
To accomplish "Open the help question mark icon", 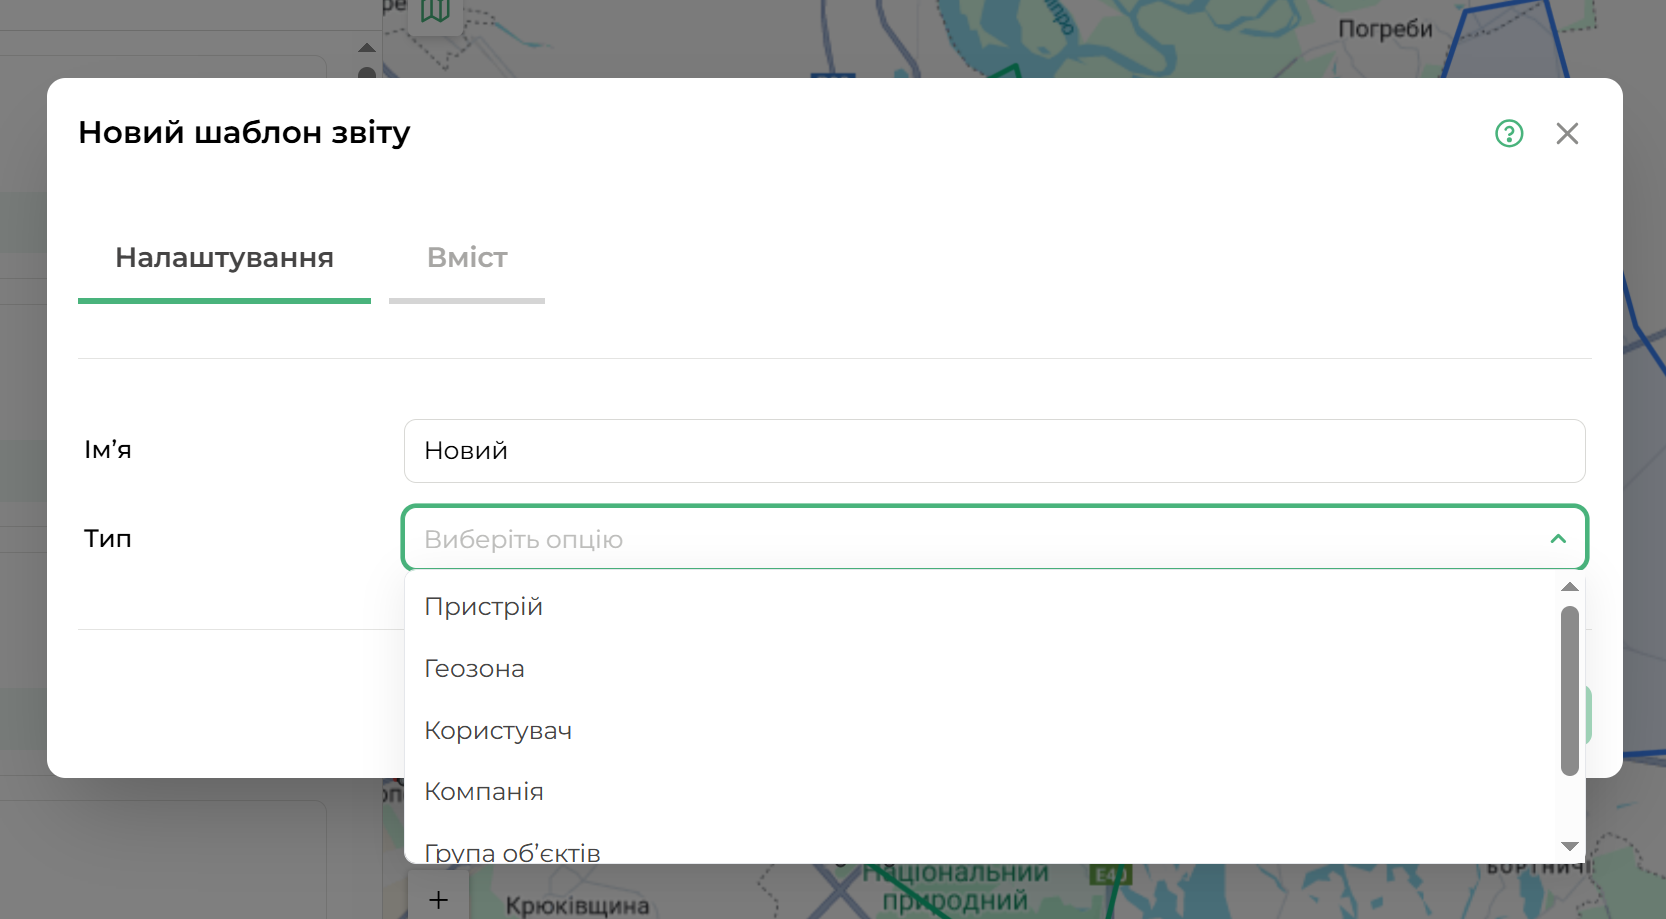I will [x=1509, y=133].
